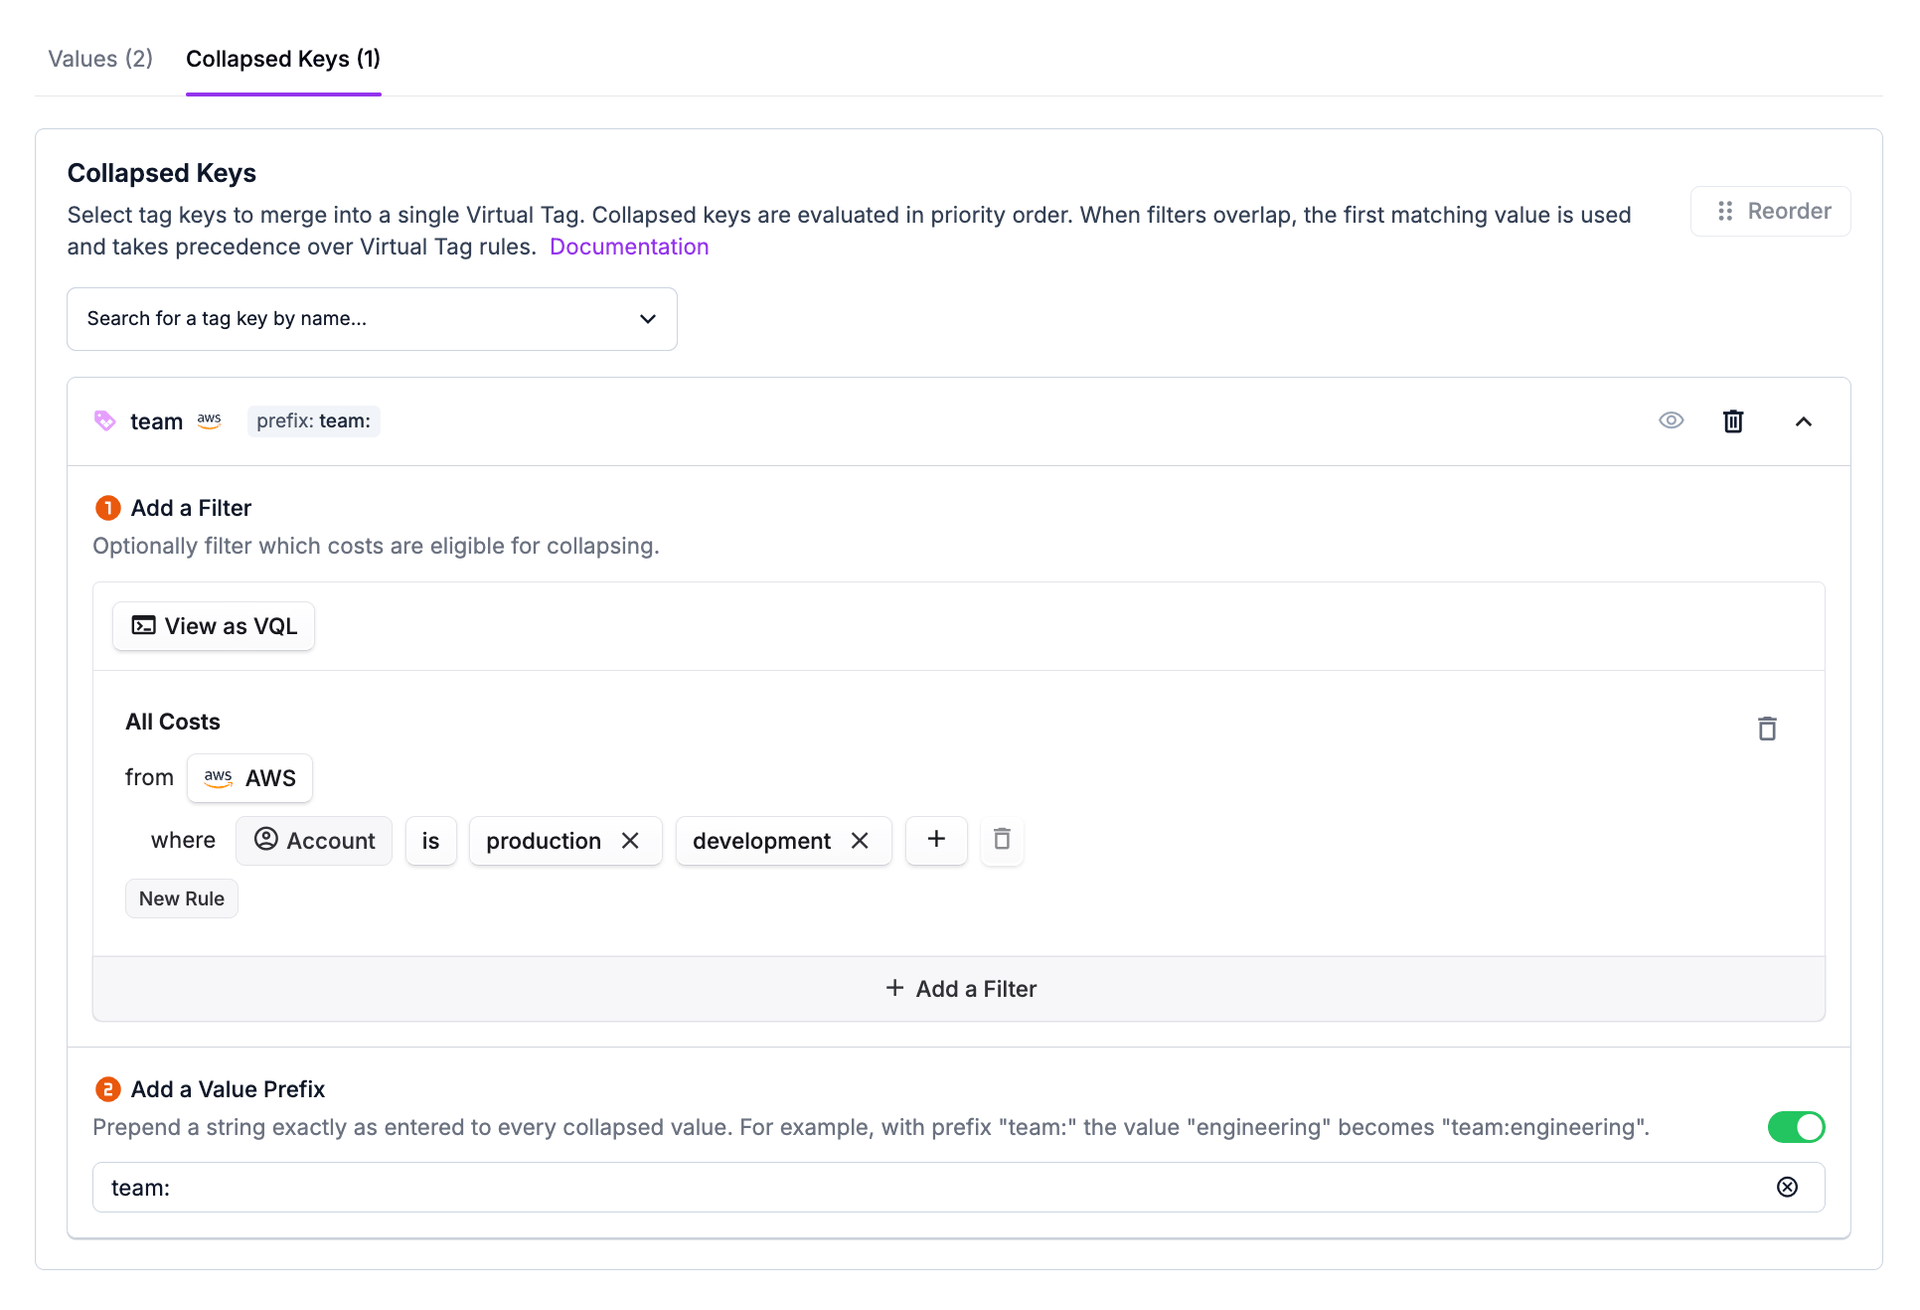Select the Collapsed Keys tab

[283, 59]
